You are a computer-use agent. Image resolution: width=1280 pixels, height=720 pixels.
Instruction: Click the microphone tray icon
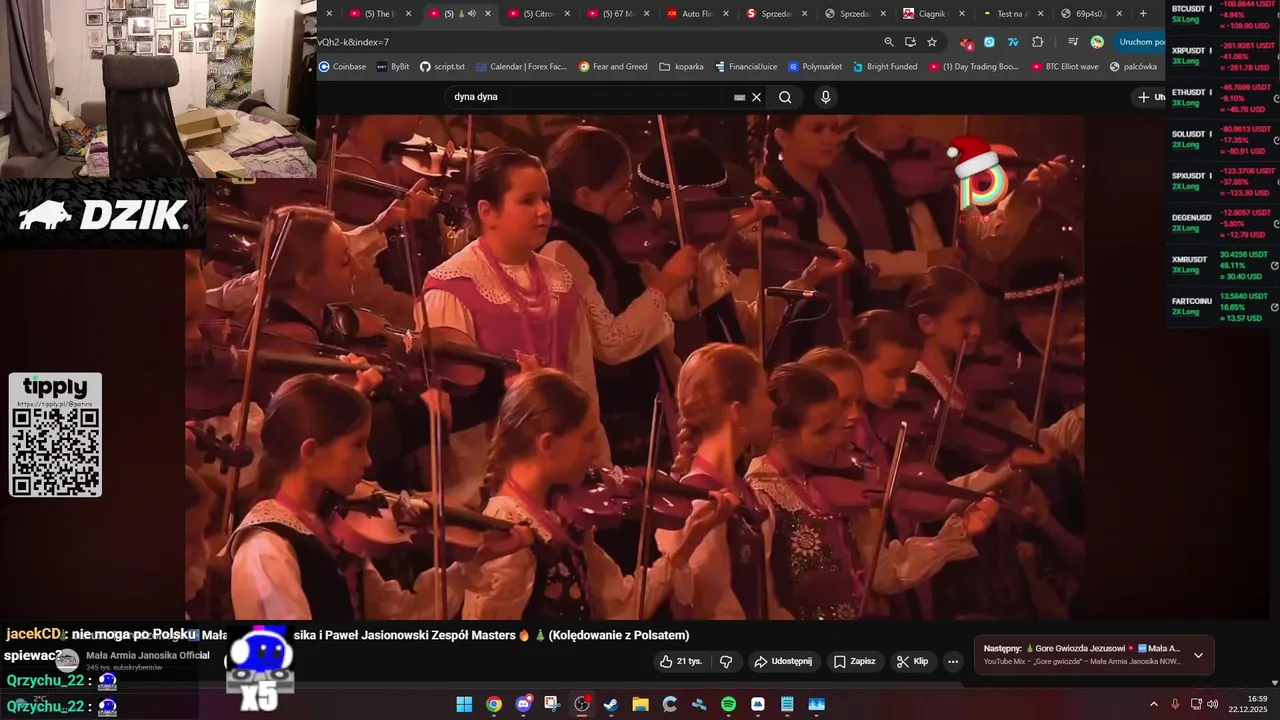tap(1175, 704)
